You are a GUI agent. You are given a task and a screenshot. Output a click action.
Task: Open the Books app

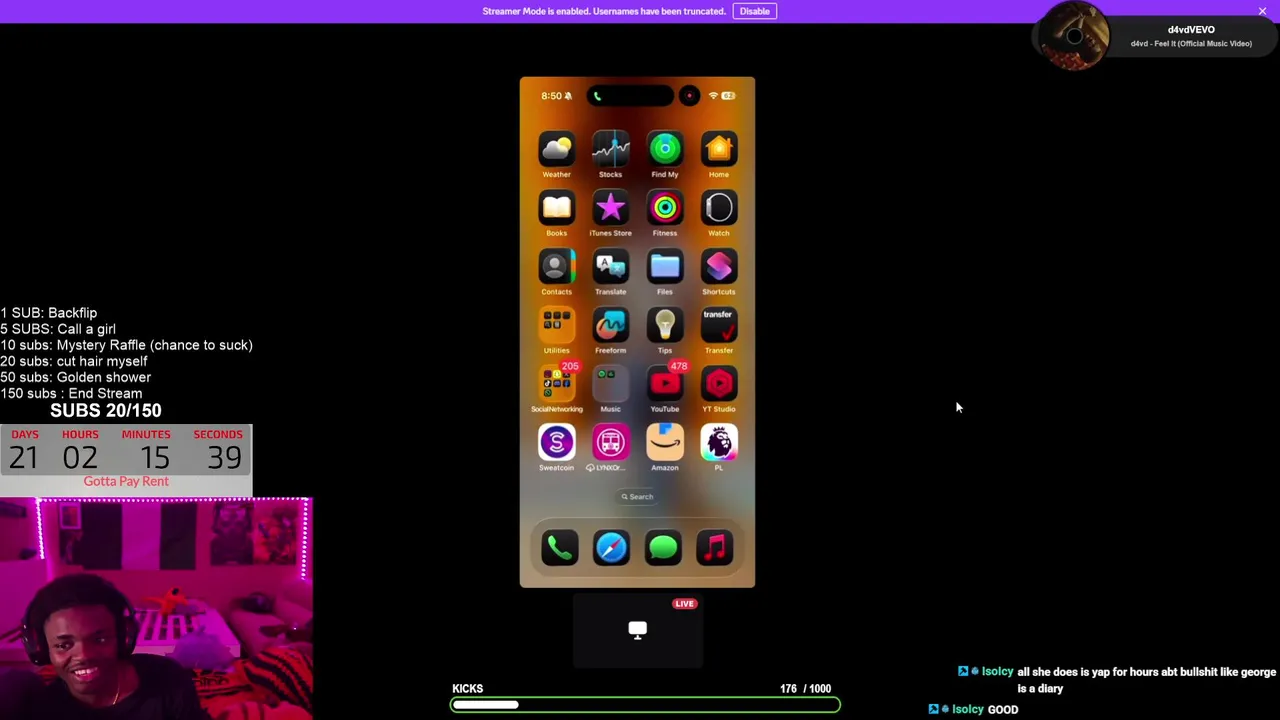click(x=556, y=209)
